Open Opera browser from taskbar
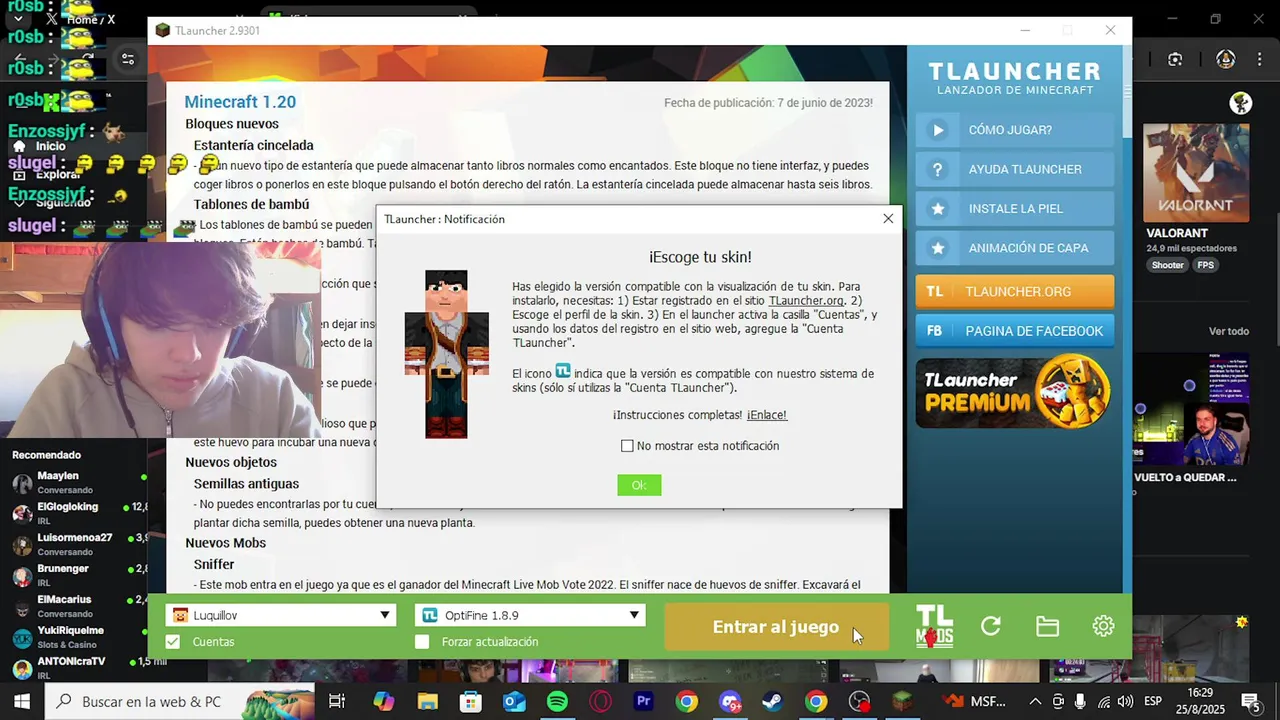The height and width of the screenshot is (720, 1280). point(601,702)
